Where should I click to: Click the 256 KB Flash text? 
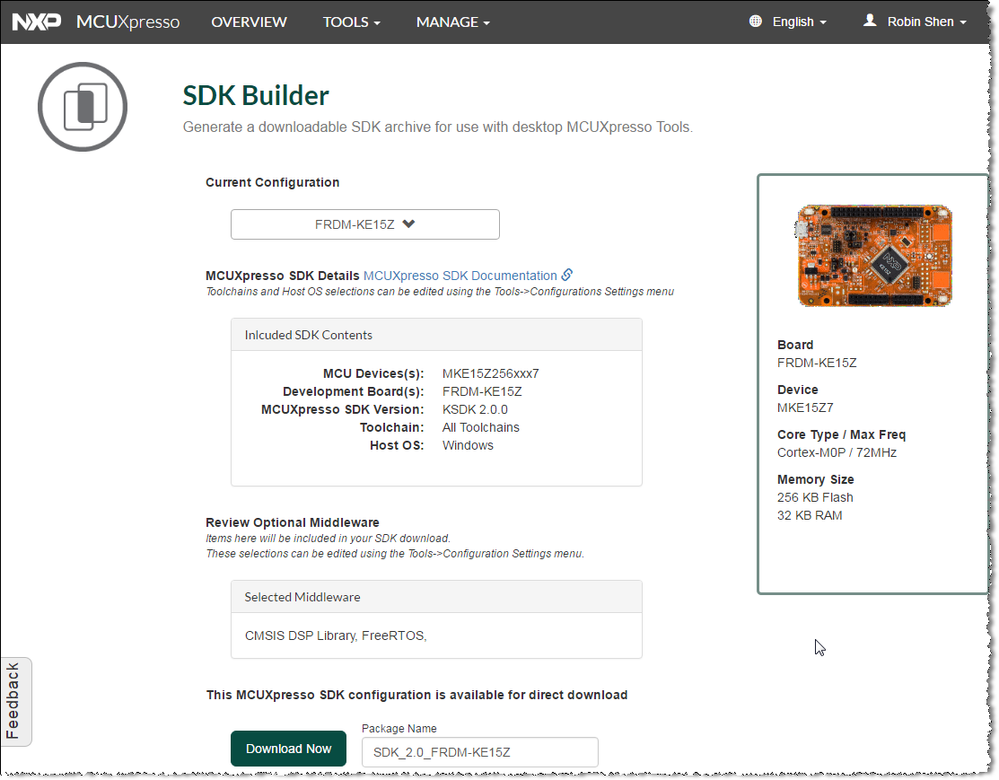815,498
